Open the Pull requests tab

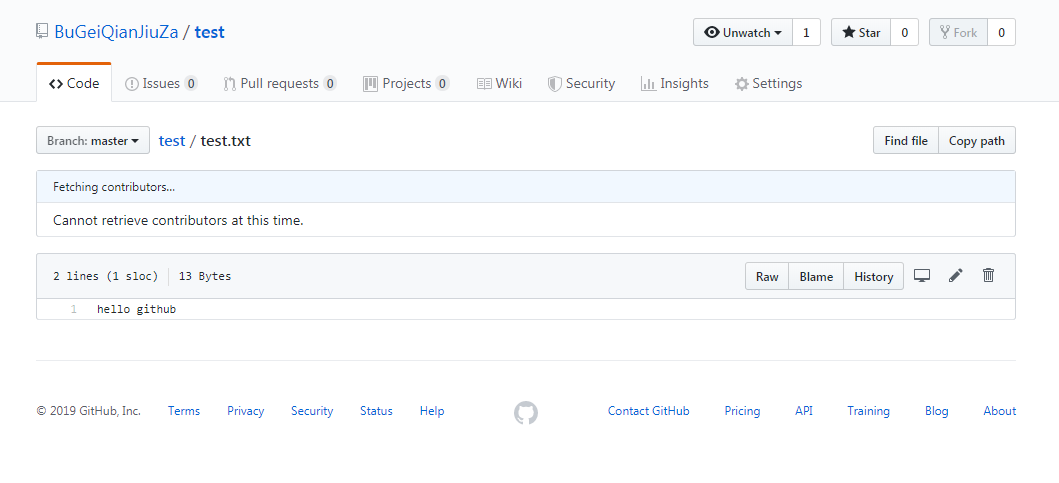280,83
